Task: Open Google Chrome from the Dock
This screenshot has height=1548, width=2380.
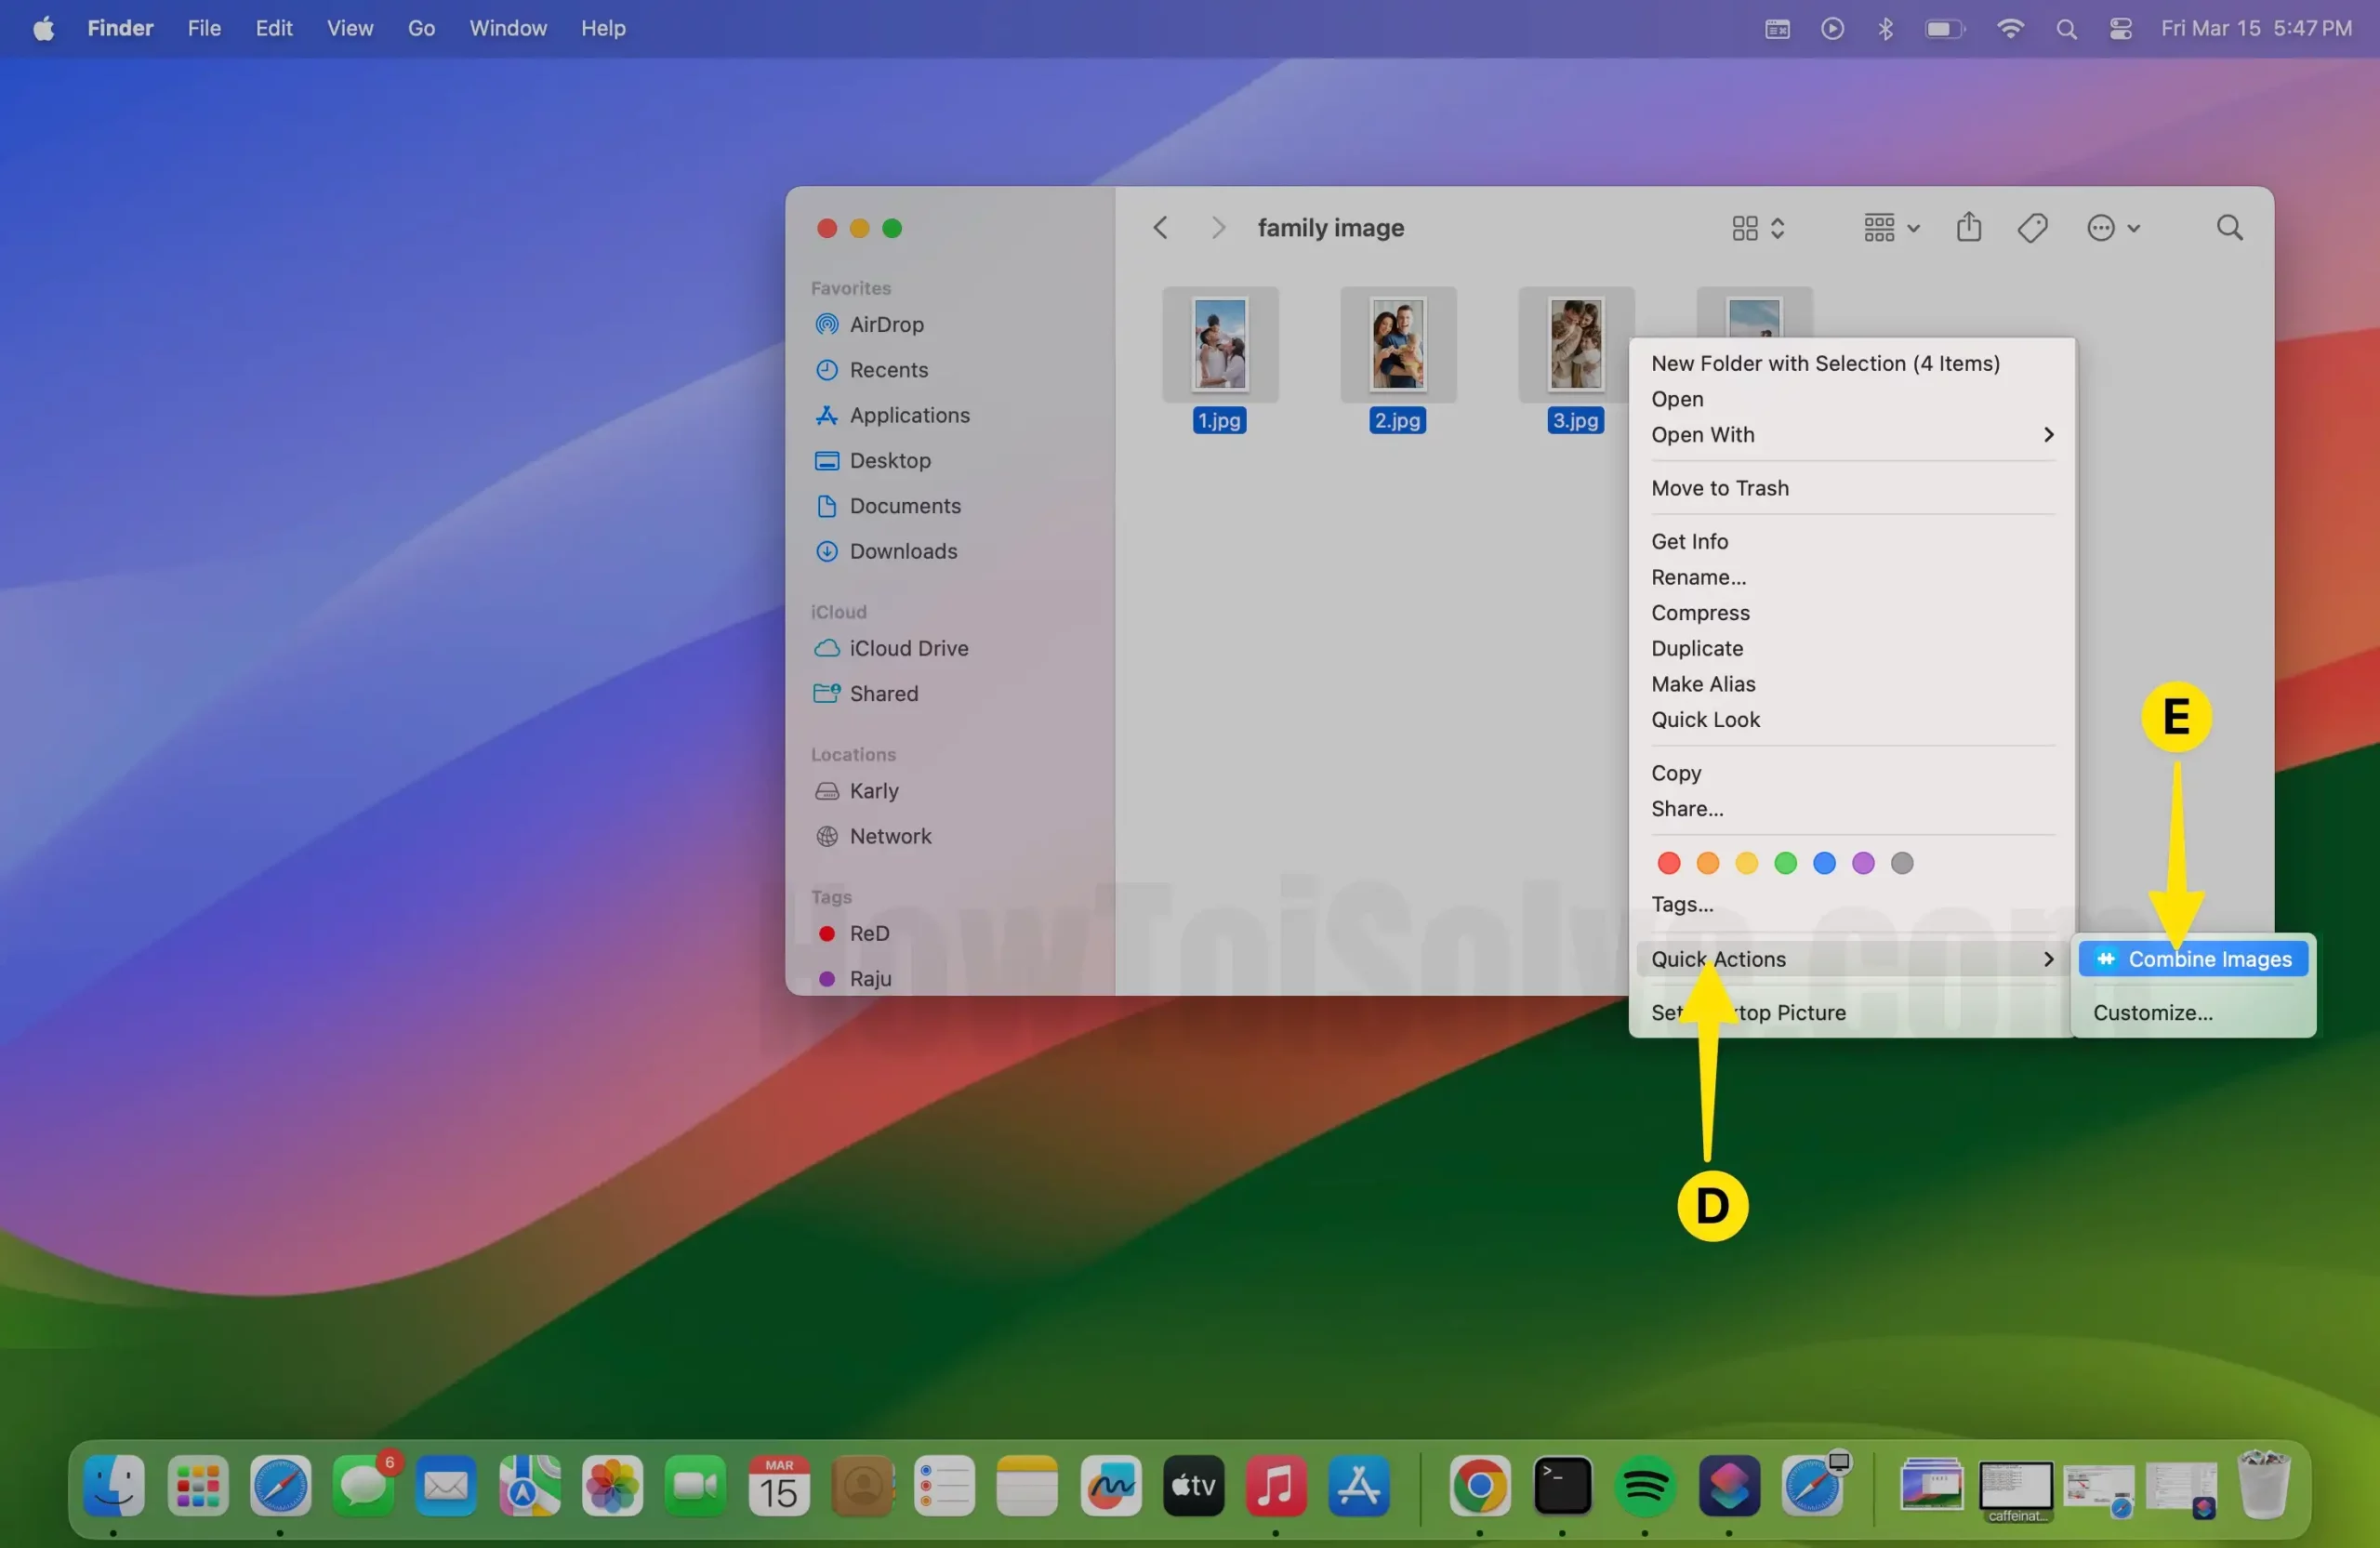Action: pos(1480,1486)
